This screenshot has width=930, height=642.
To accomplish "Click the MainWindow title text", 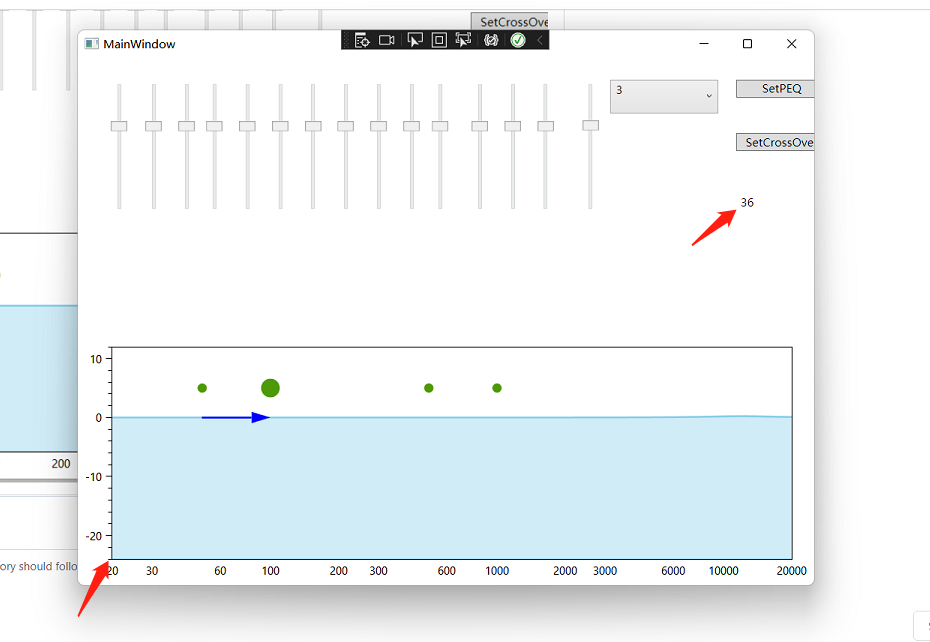I will (139, 44).
